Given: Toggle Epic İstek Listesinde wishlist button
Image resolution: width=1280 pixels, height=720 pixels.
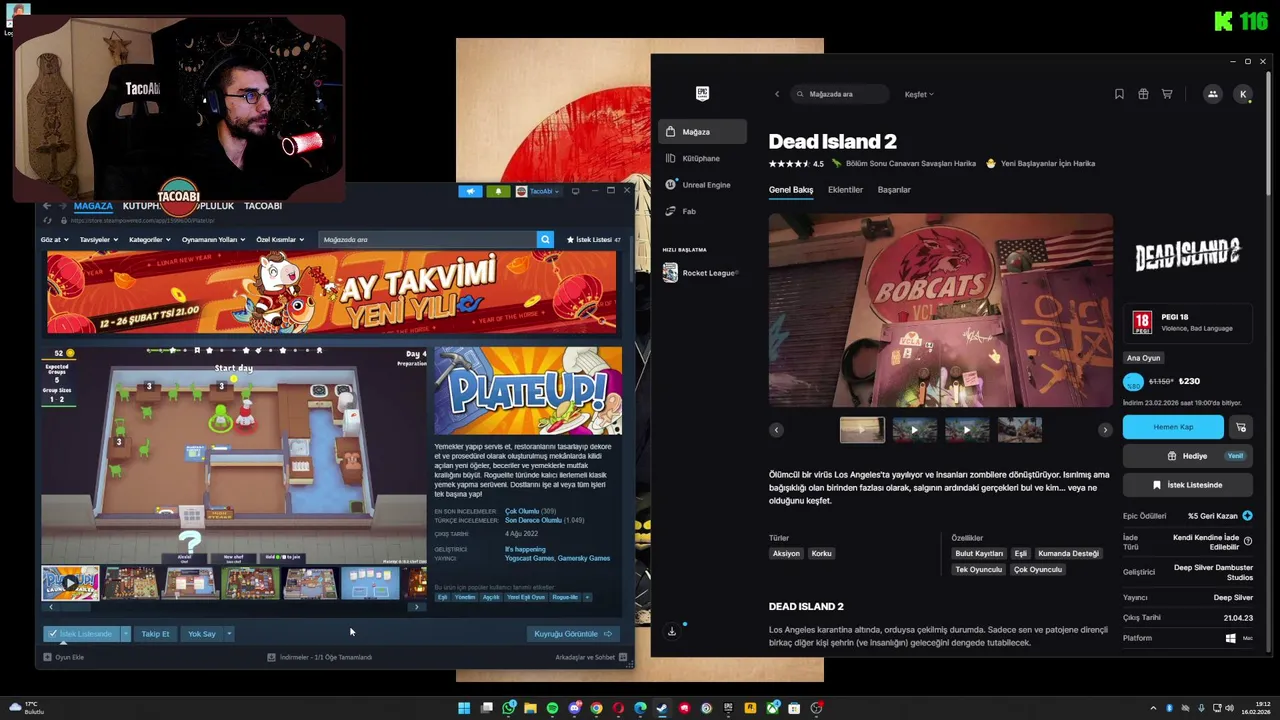Looking at the screenshot, I should pos(1187,484).
